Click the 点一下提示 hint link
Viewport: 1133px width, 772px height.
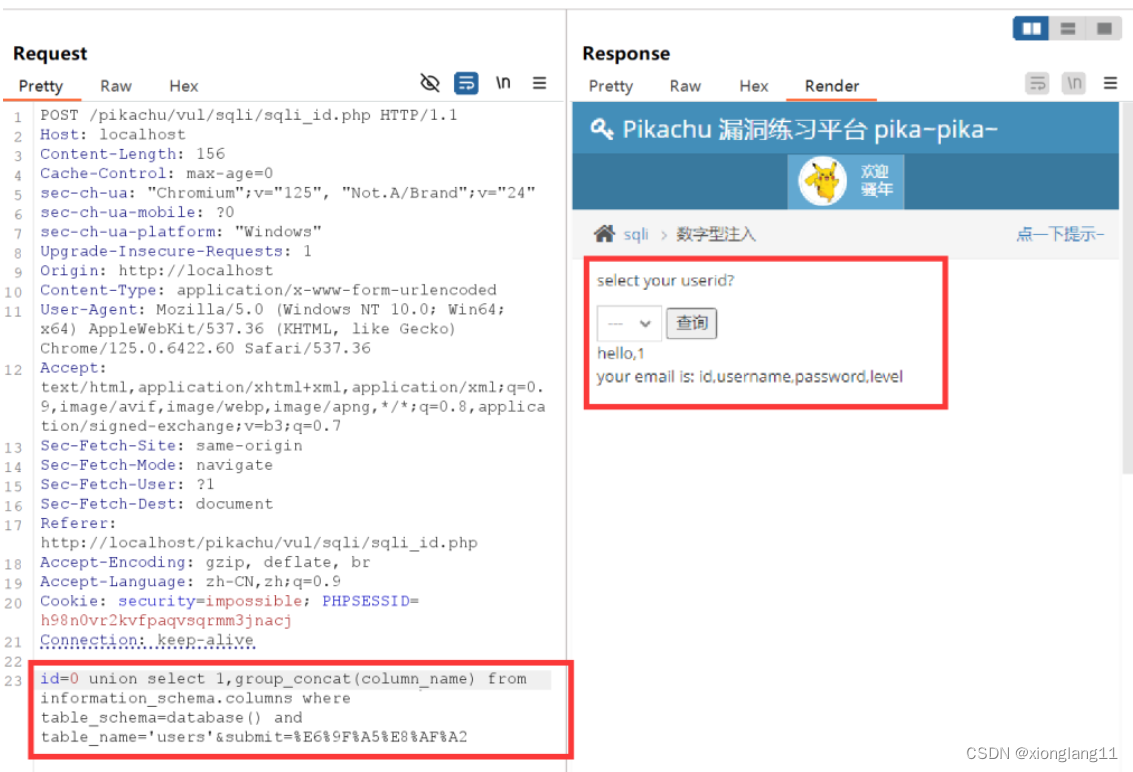coord(1060,233)
